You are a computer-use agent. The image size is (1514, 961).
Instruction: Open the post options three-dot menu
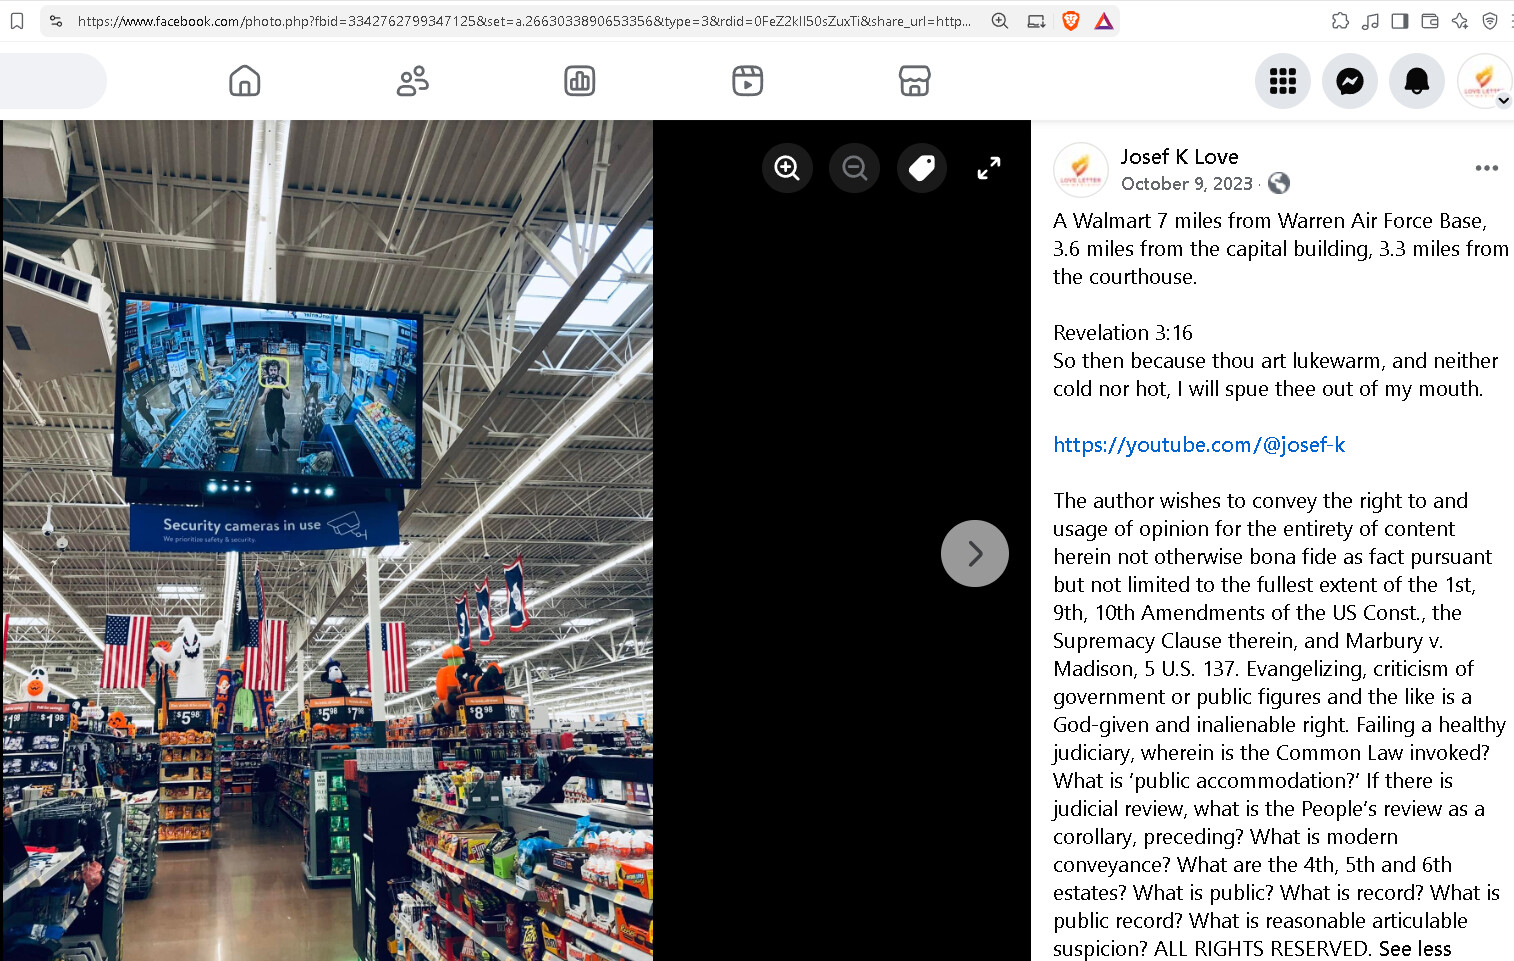pyautogui.click(x=1487, y=168)
